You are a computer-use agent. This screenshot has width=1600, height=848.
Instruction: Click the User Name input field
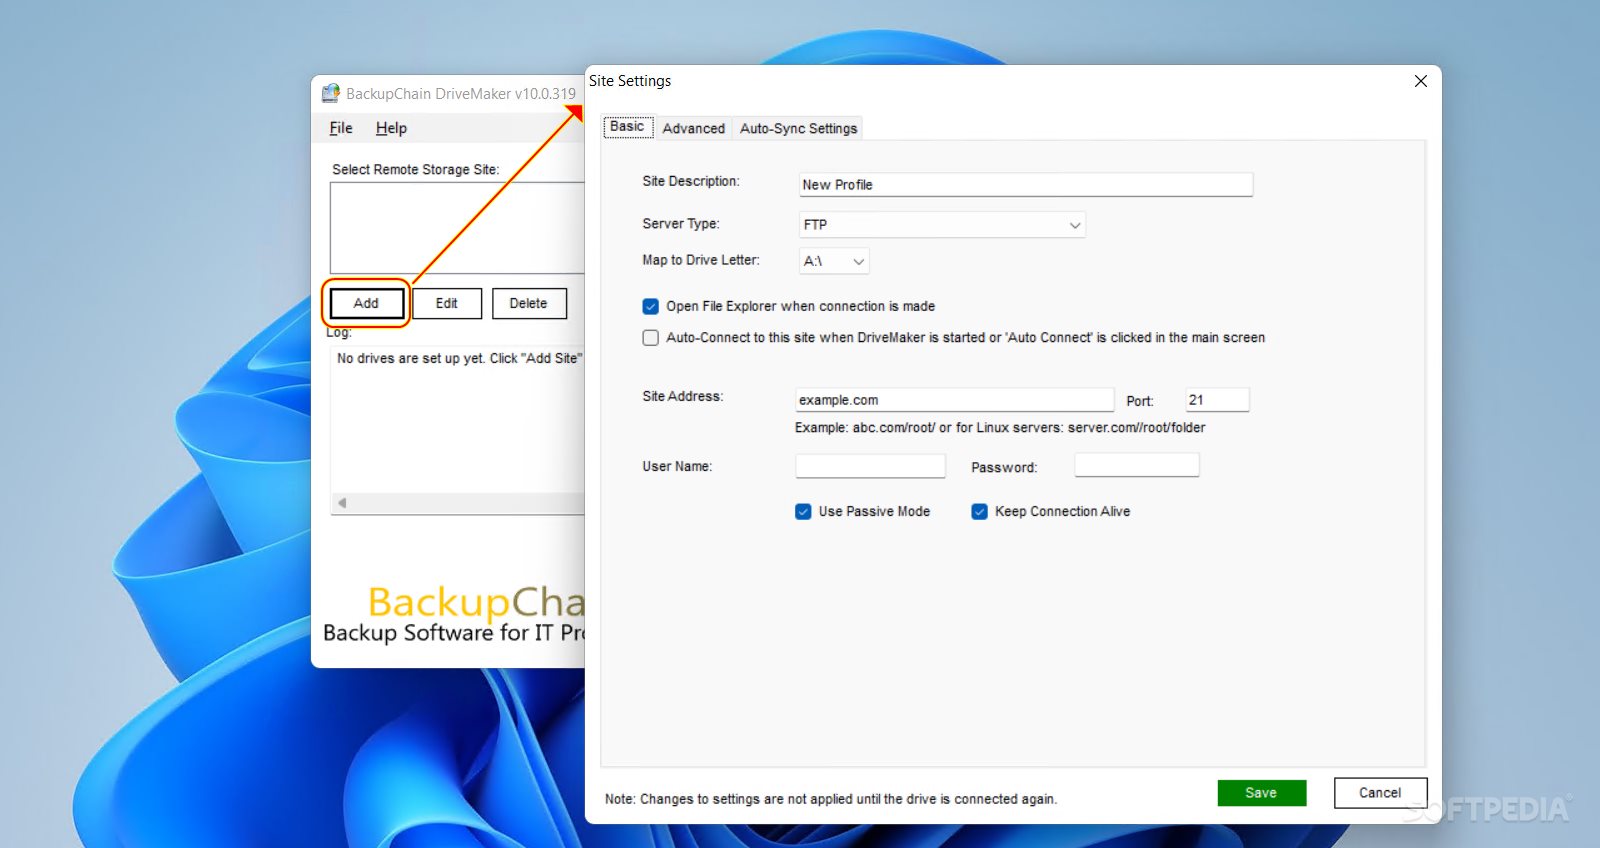tap(870, 466)
